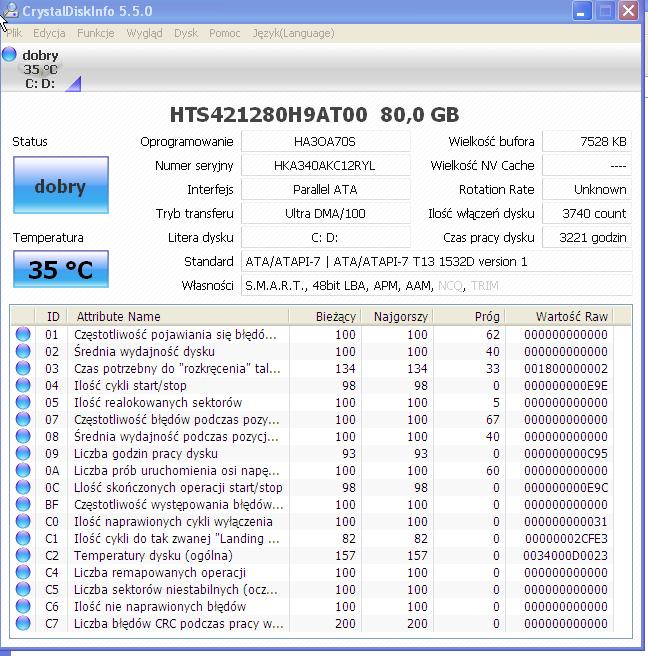This screenshot has width=648, height=656.
Task: Click the Wartość Raw column header
Action: coord(559,316)
